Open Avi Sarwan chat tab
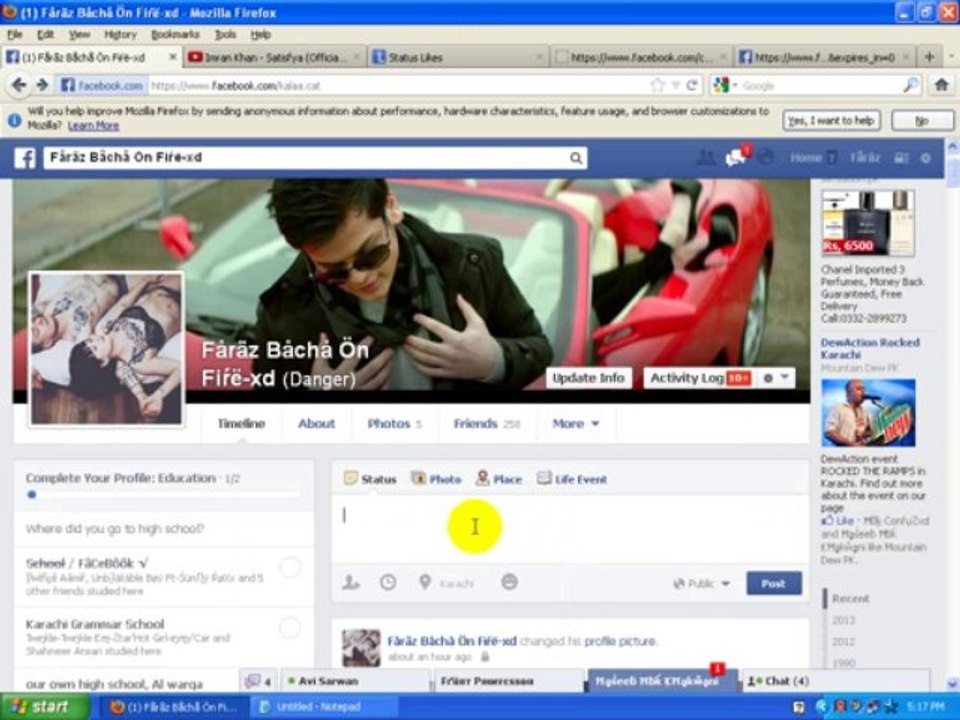960x720 pixels. click(x=356, y=681)
